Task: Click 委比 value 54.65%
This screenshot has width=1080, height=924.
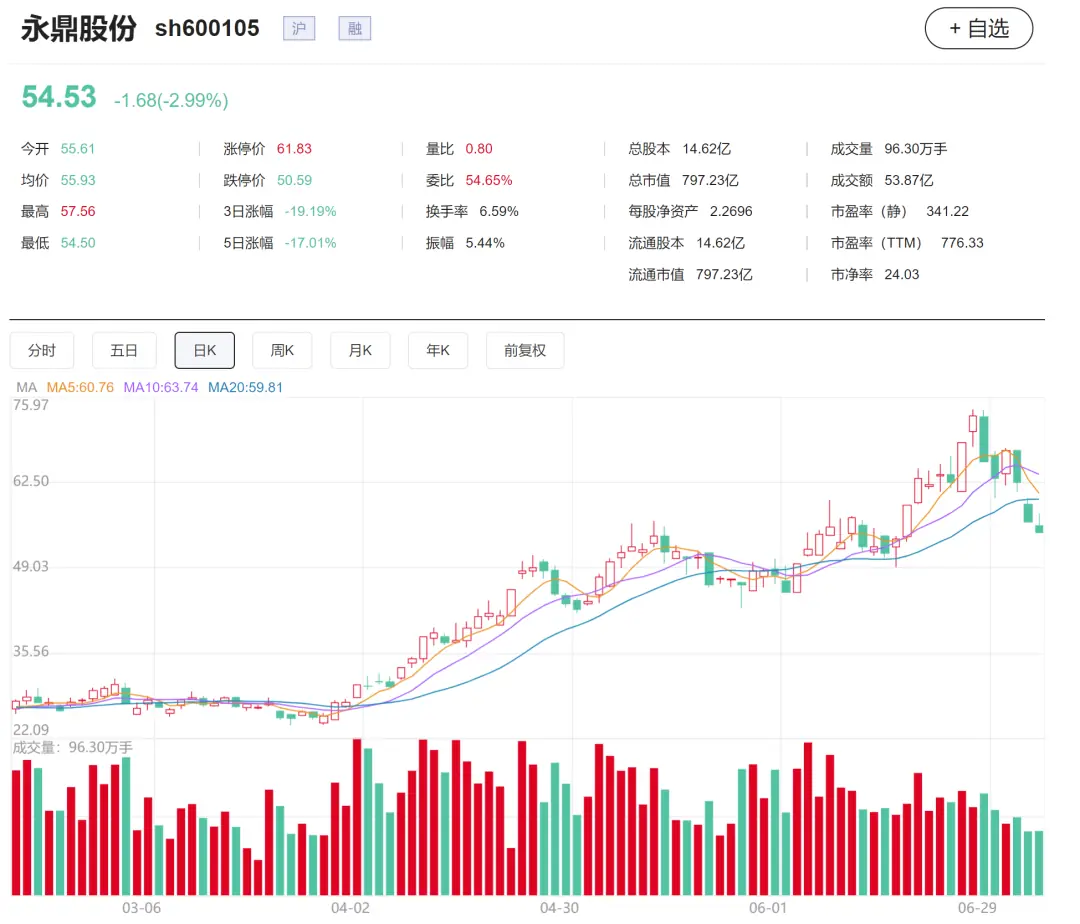Action: pyautogui.click(x=489, y=180)
